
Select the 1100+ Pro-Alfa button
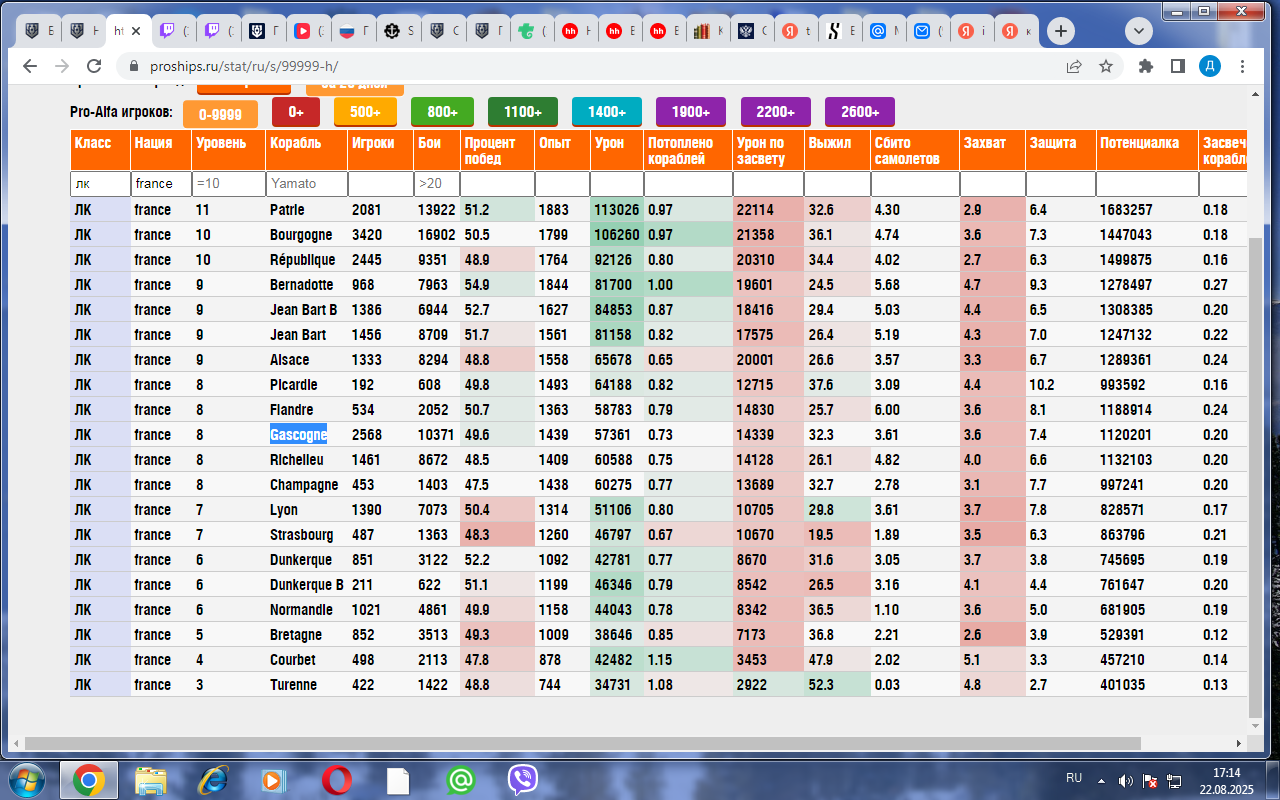(x=523, y=112)
